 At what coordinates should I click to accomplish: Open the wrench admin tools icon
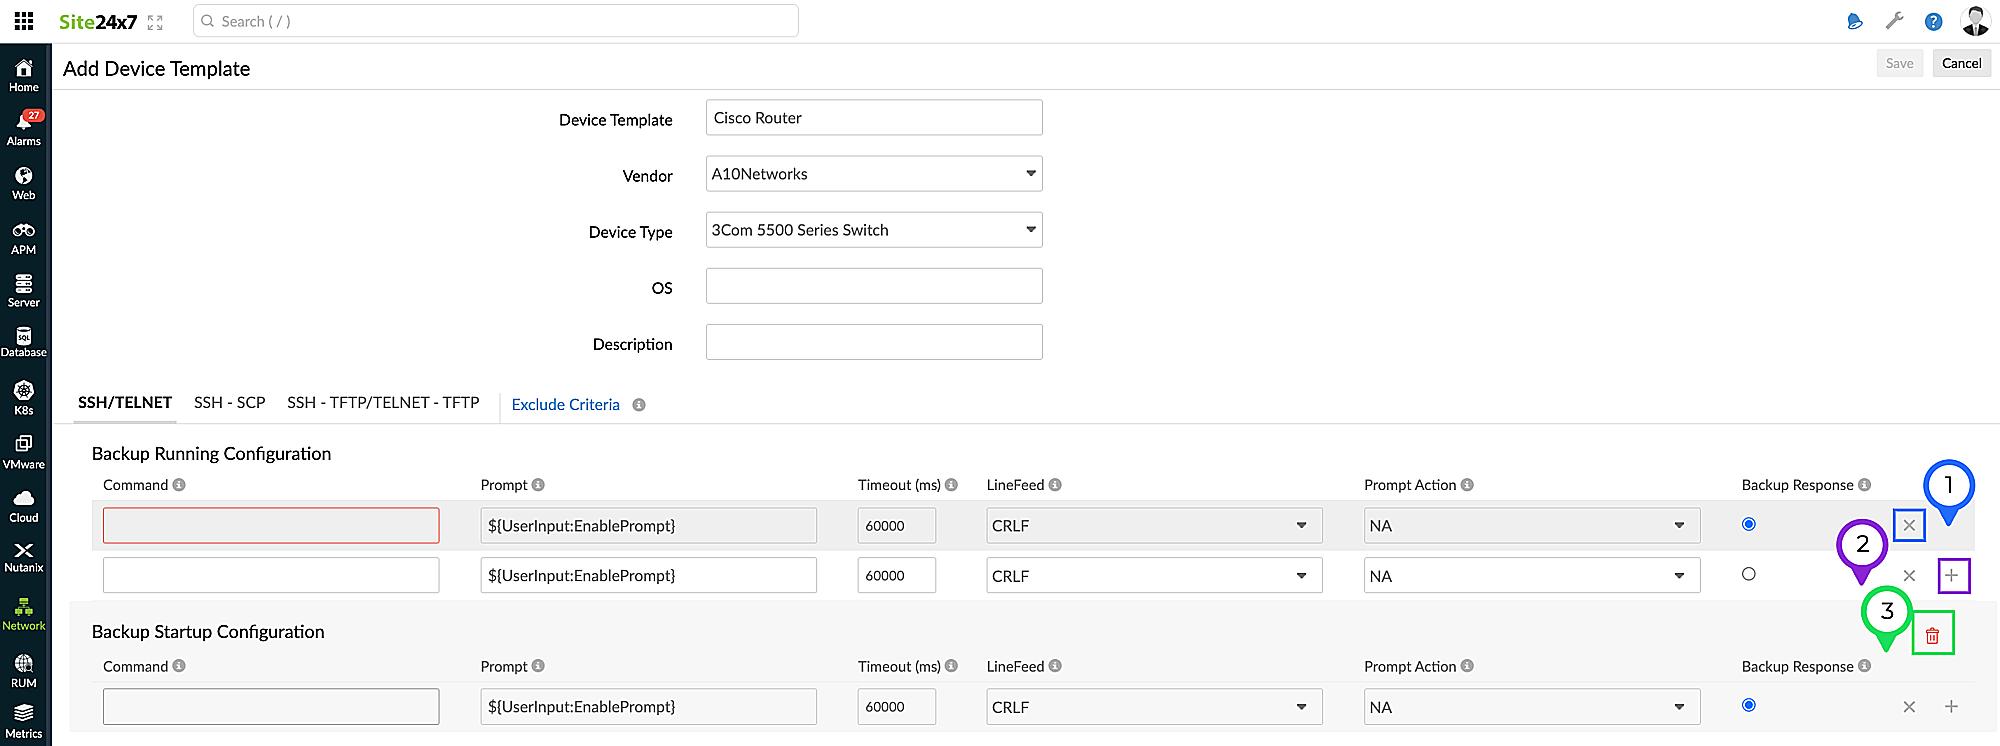pyautogui.click(x=1894, y=22)
